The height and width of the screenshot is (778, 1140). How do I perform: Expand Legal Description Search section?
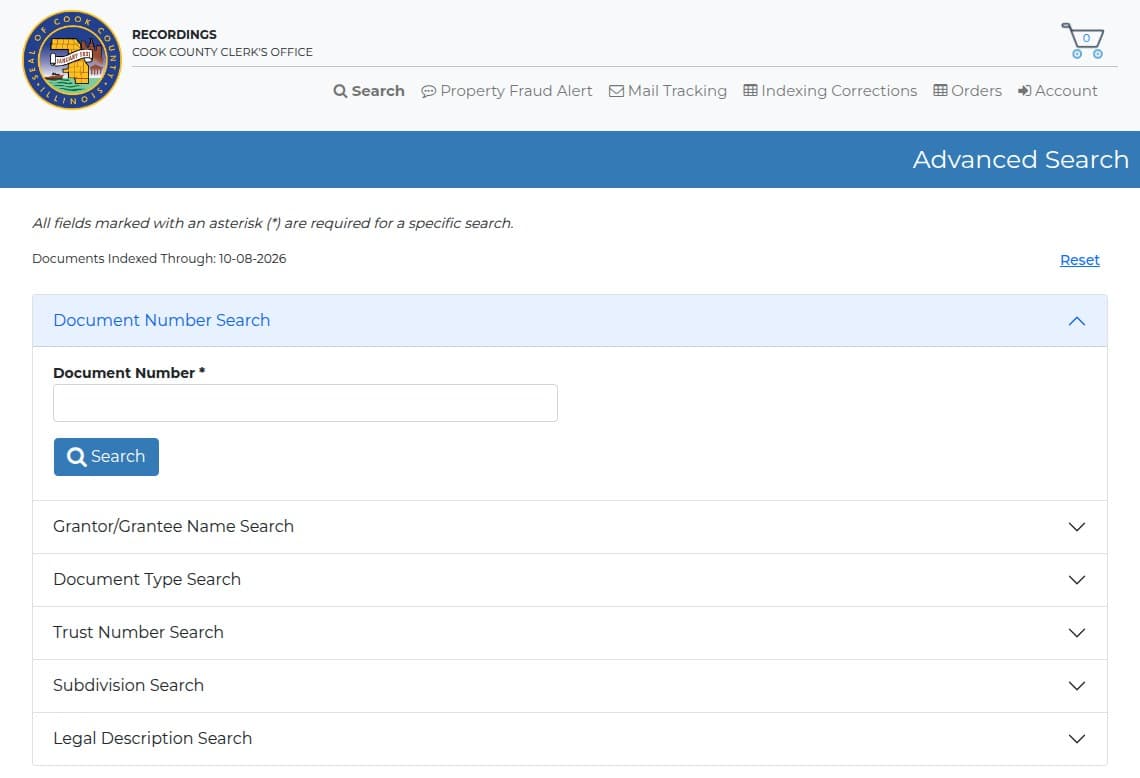tap(569, 739)
